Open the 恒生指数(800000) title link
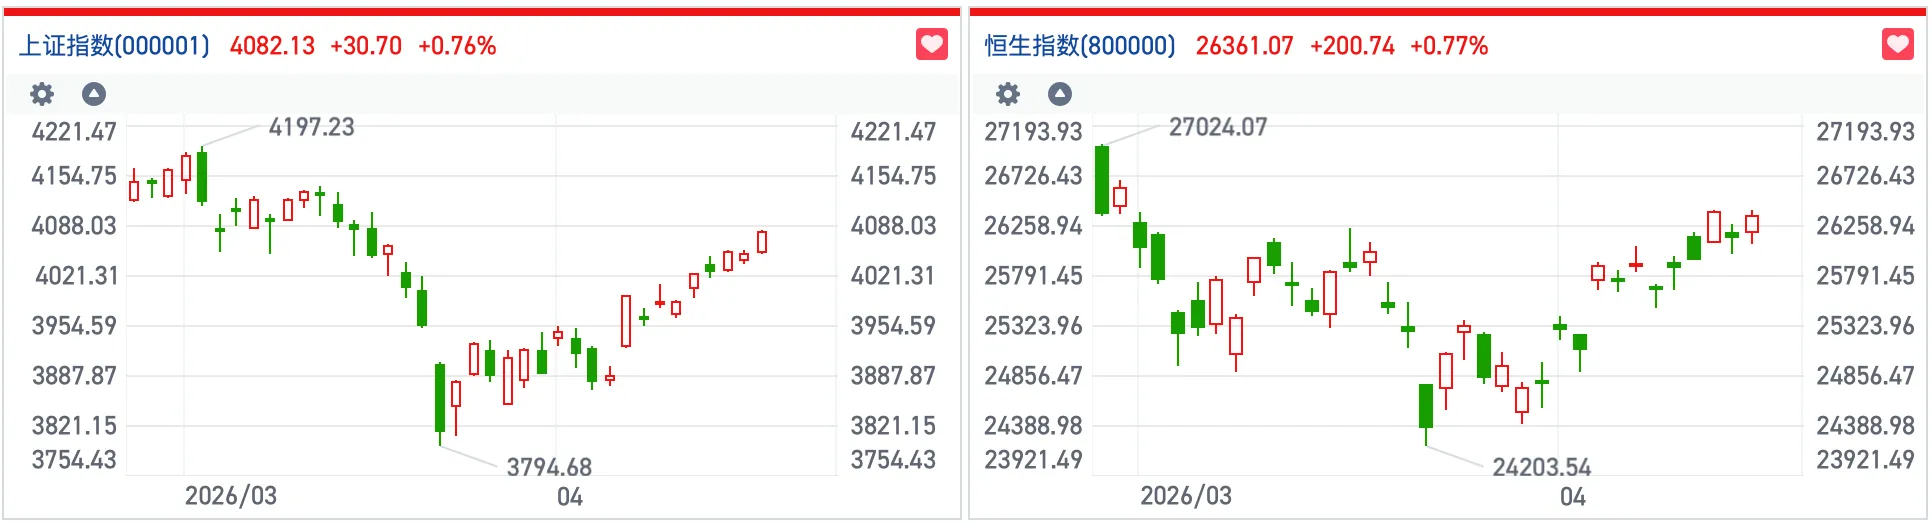The image size is (1932, 524). [1080, 46]
